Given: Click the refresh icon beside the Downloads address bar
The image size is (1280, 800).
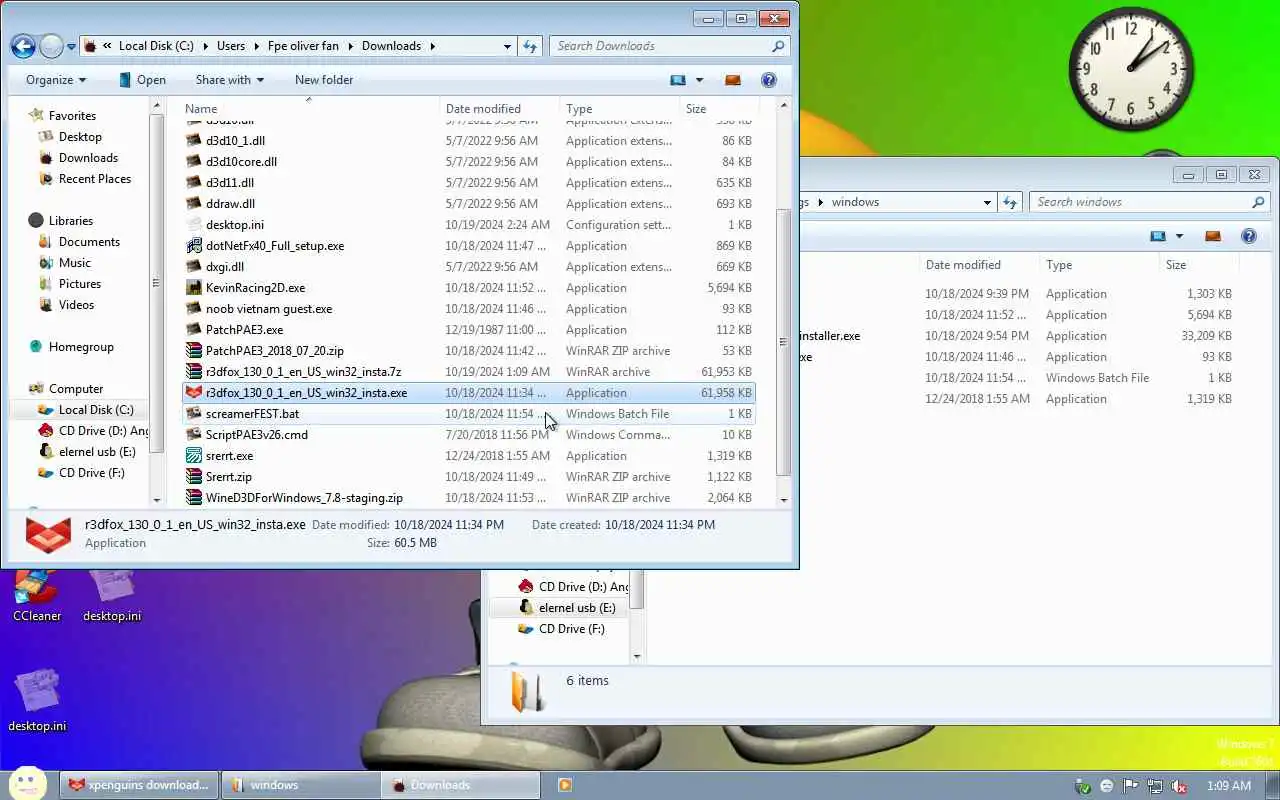Looking at the screenshot, I should tap(530, 46).
